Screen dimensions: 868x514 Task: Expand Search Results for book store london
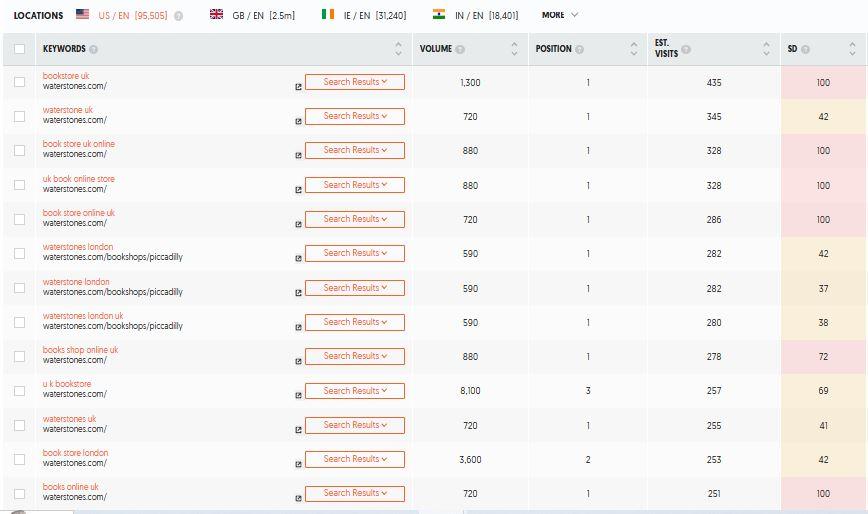coord(355,459)
